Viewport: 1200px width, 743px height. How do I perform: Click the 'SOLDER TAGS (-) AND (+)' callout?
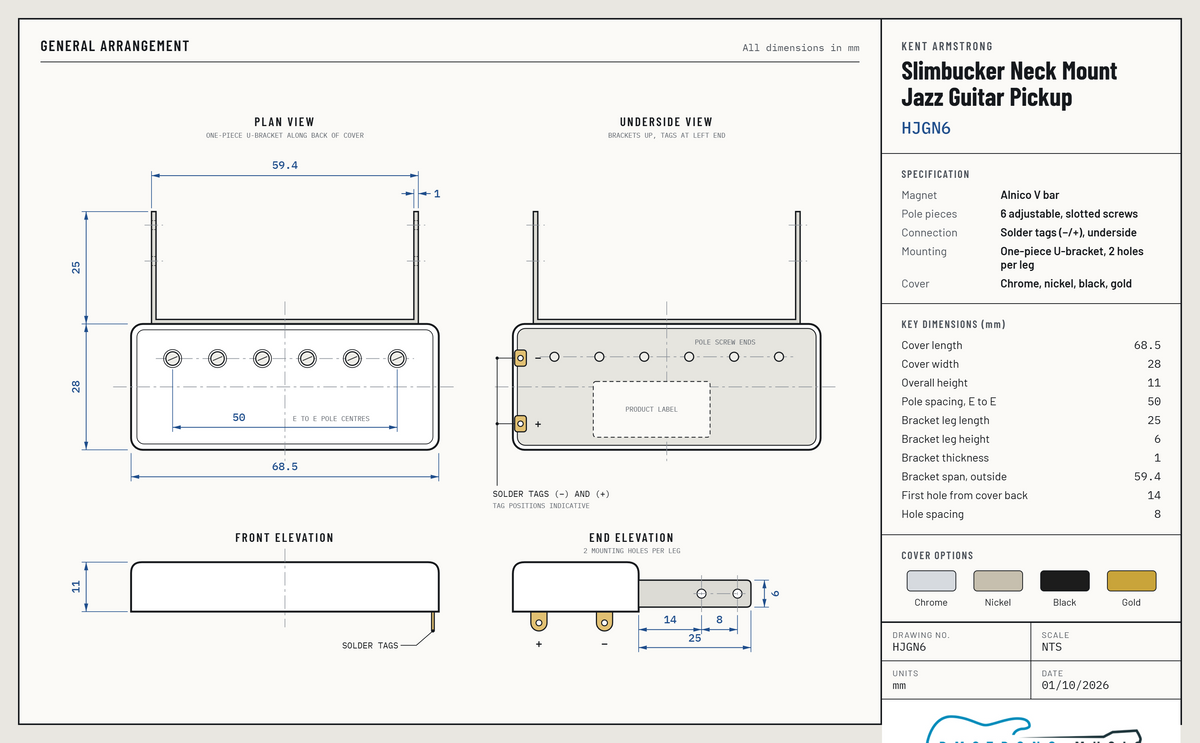point(551,494)
